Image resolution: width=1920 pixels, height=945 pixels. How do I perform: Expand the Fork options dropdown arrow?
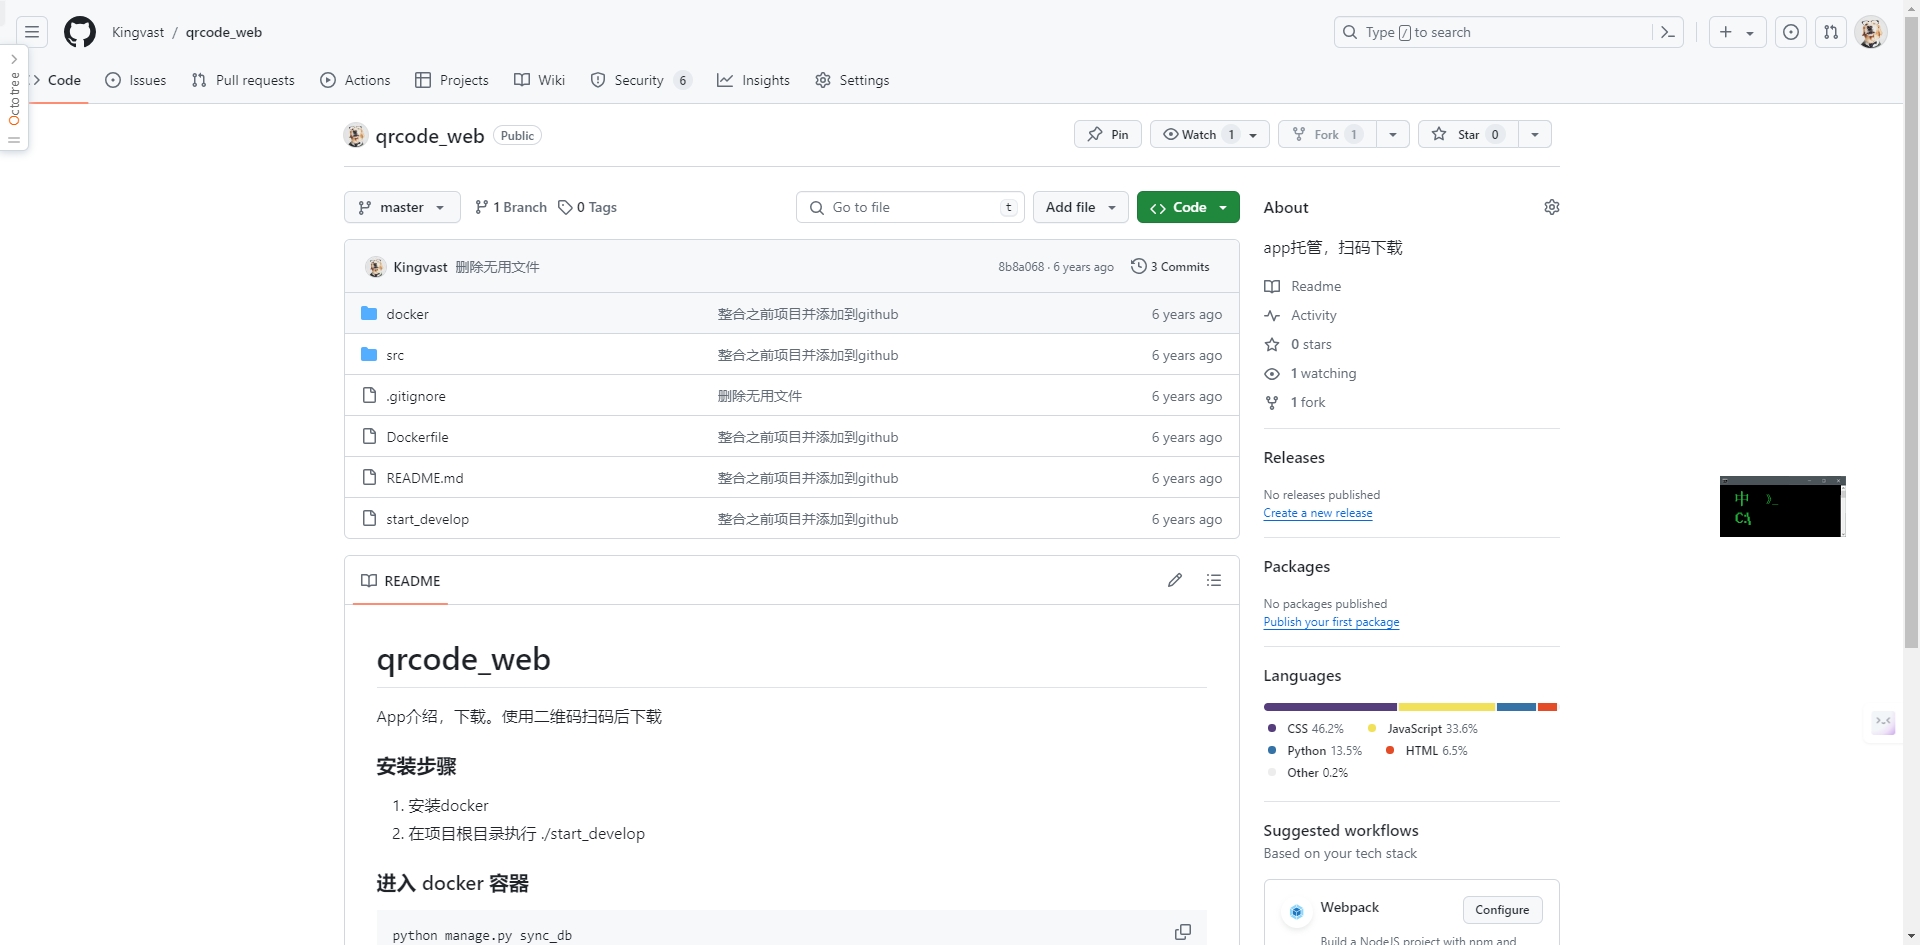click(1393, 134)
